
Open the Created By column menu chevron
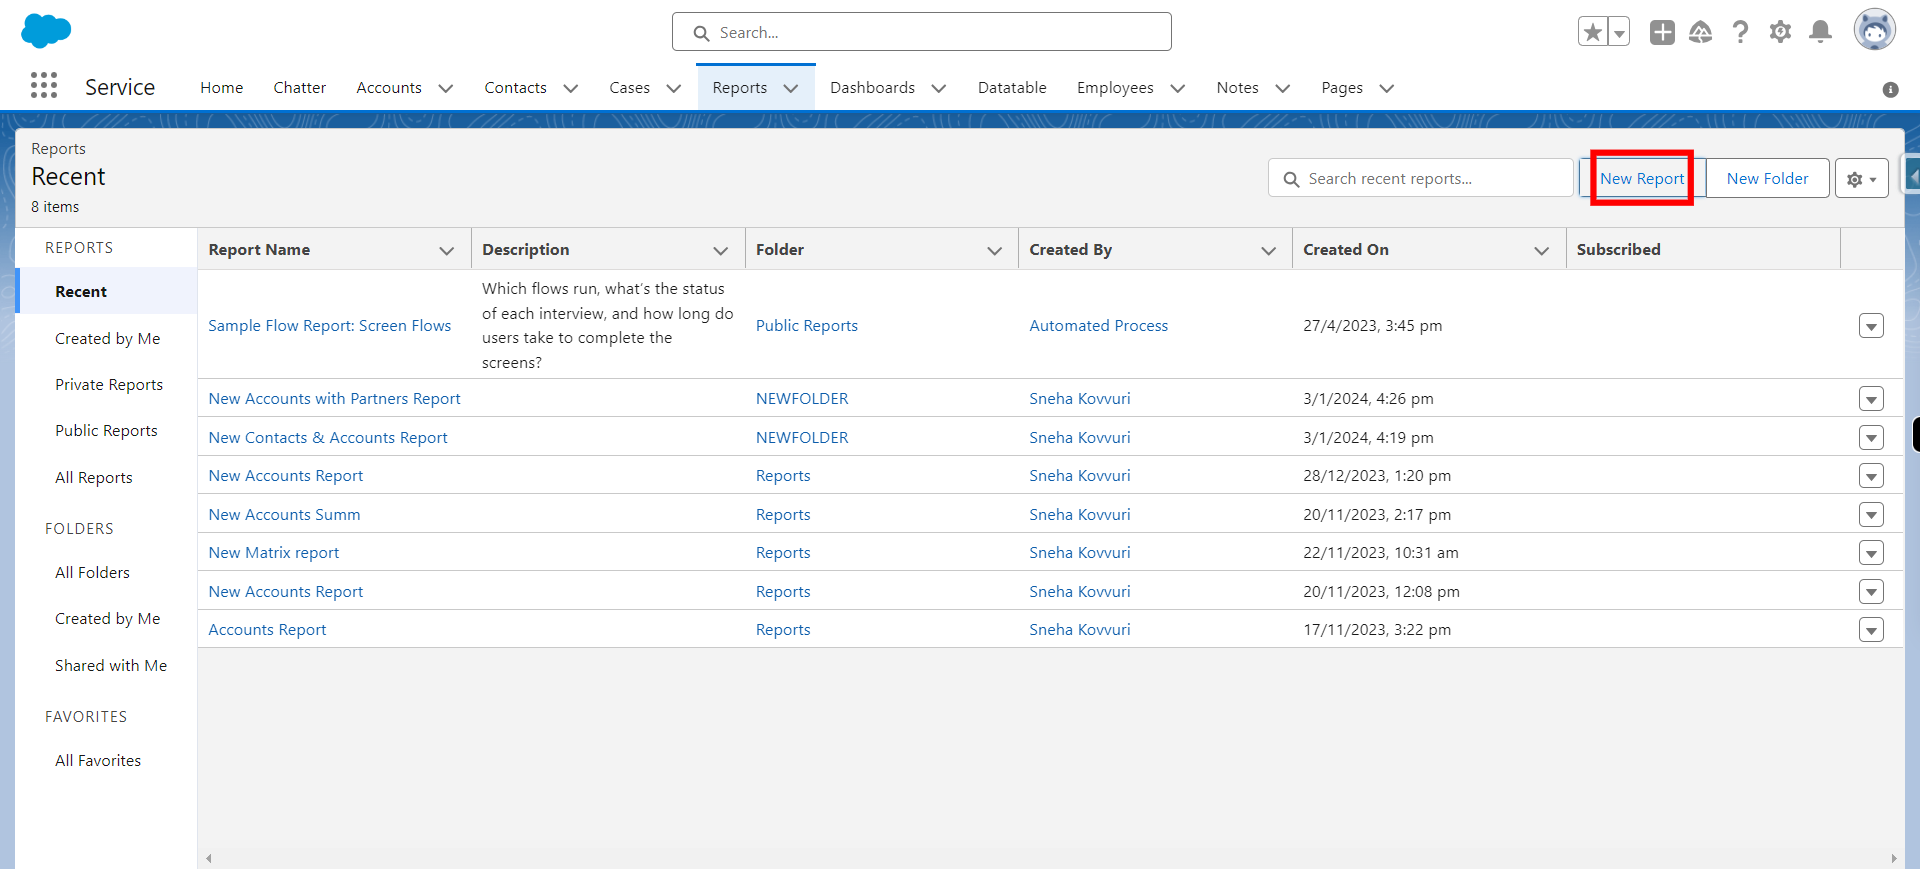1269,250
